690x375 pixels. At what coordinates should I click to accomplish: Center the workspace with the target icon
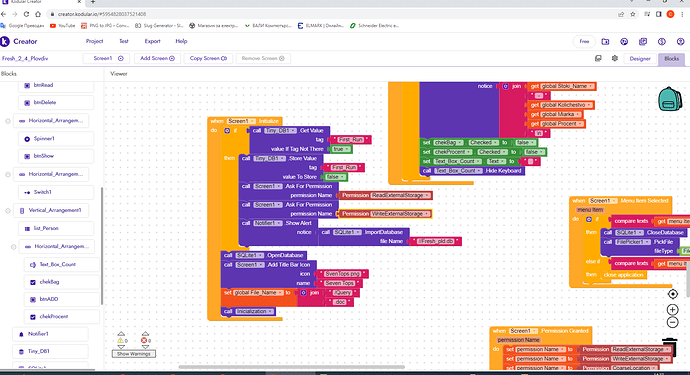click(x=672, y=294)
